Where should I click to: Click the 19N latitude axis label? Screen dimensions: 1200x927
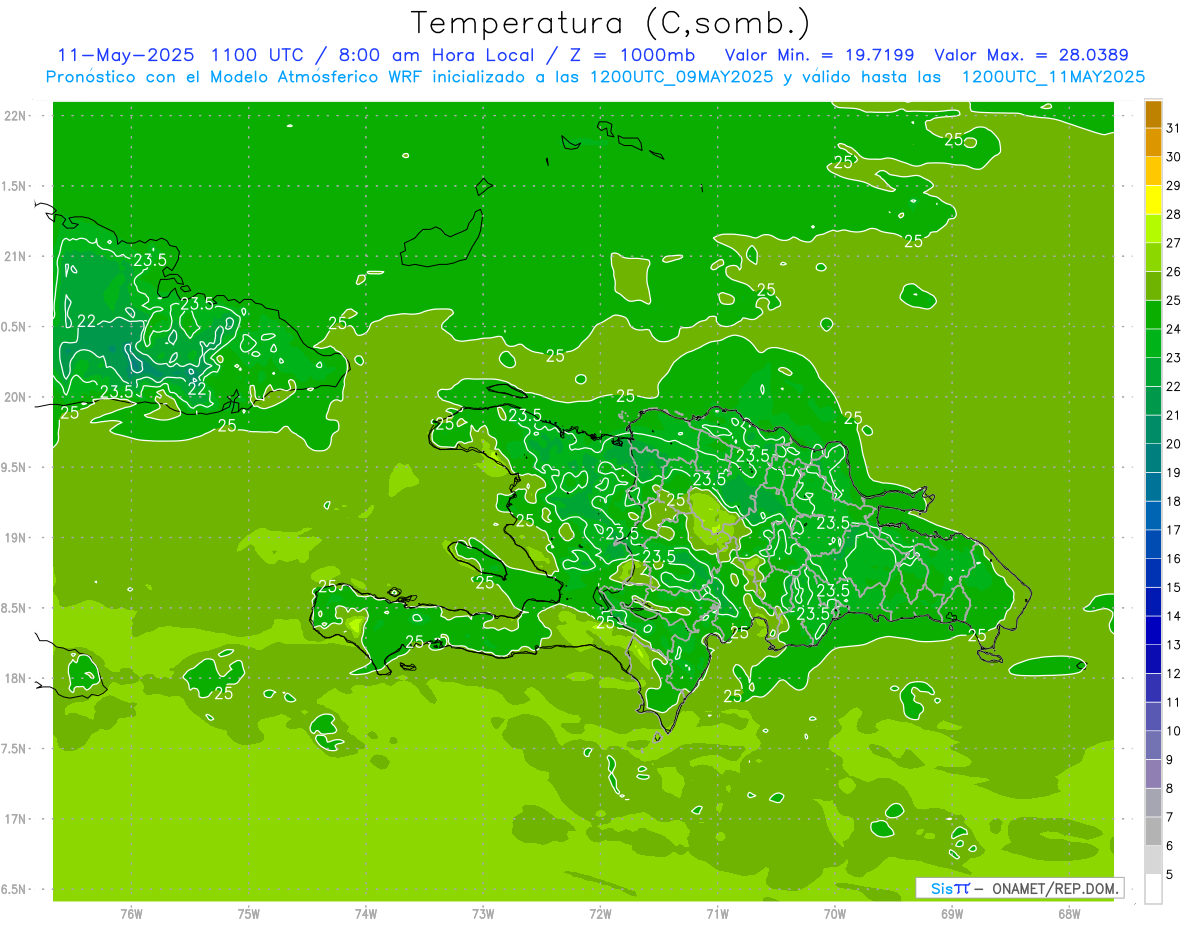tap(17, 538)
